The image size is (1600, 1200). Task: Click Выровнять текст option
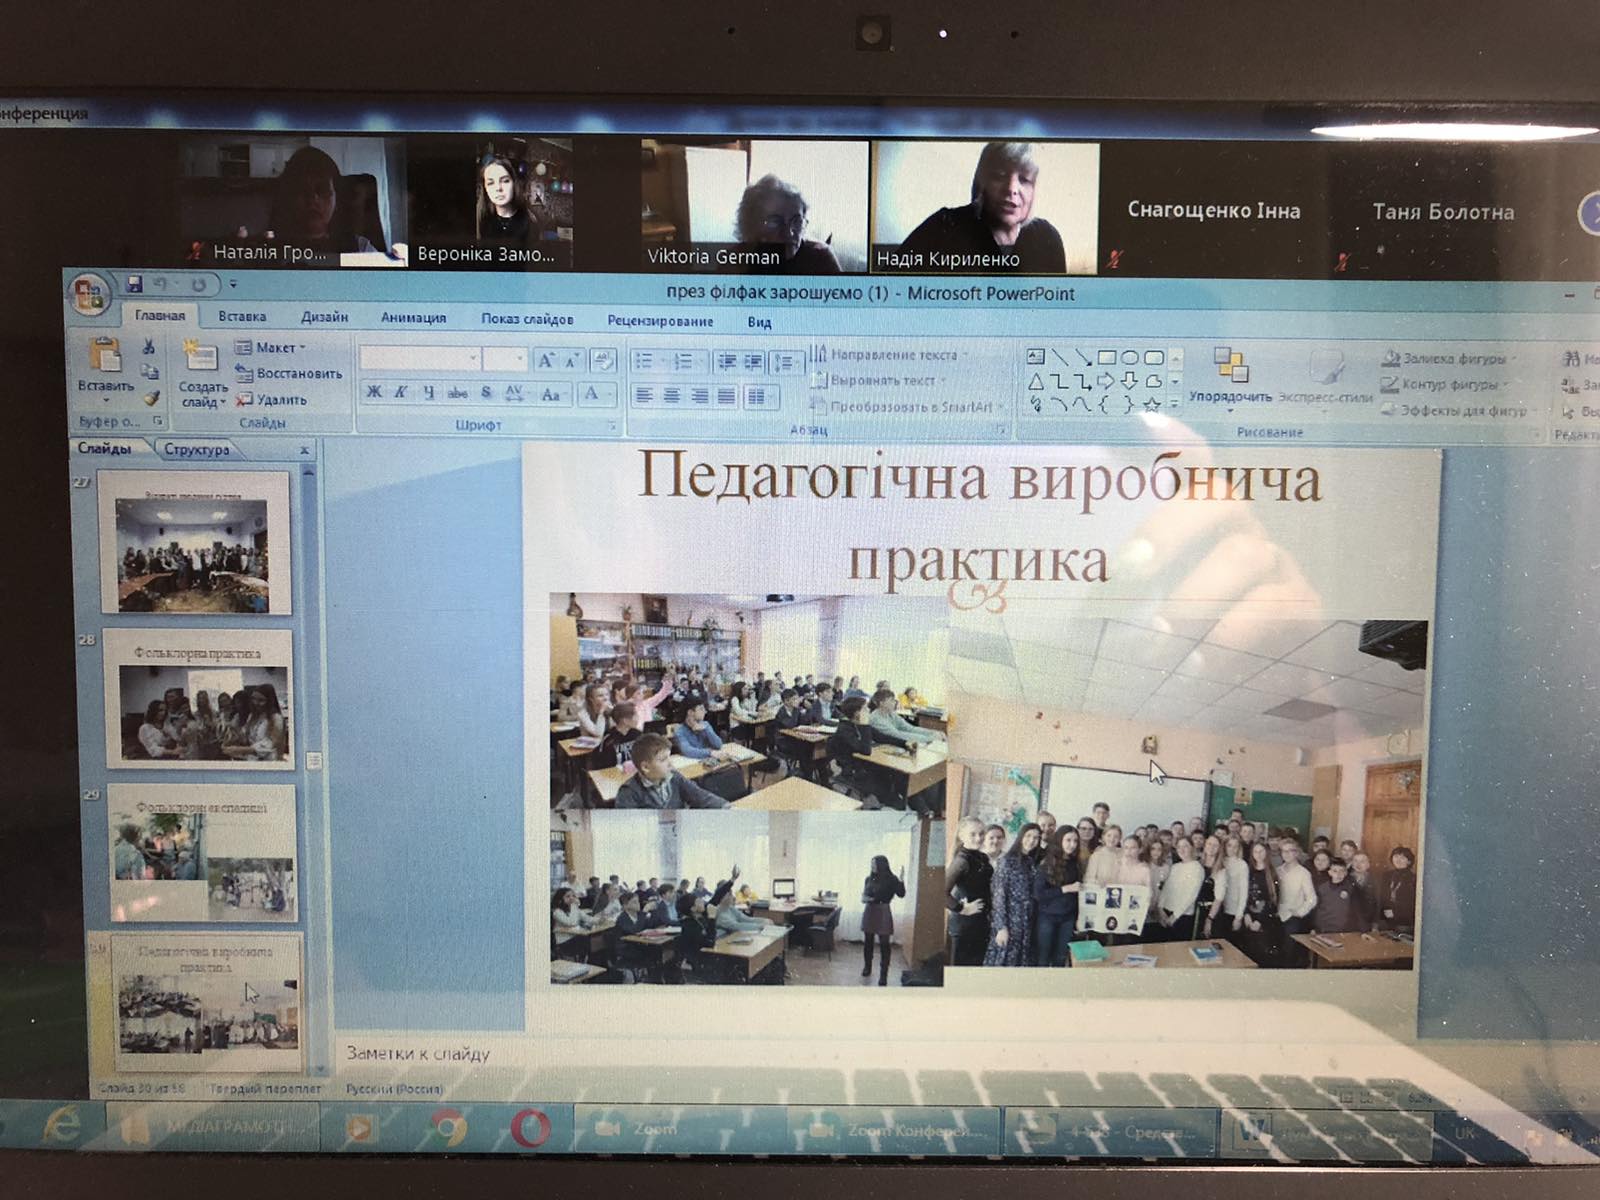pos(877,380)
